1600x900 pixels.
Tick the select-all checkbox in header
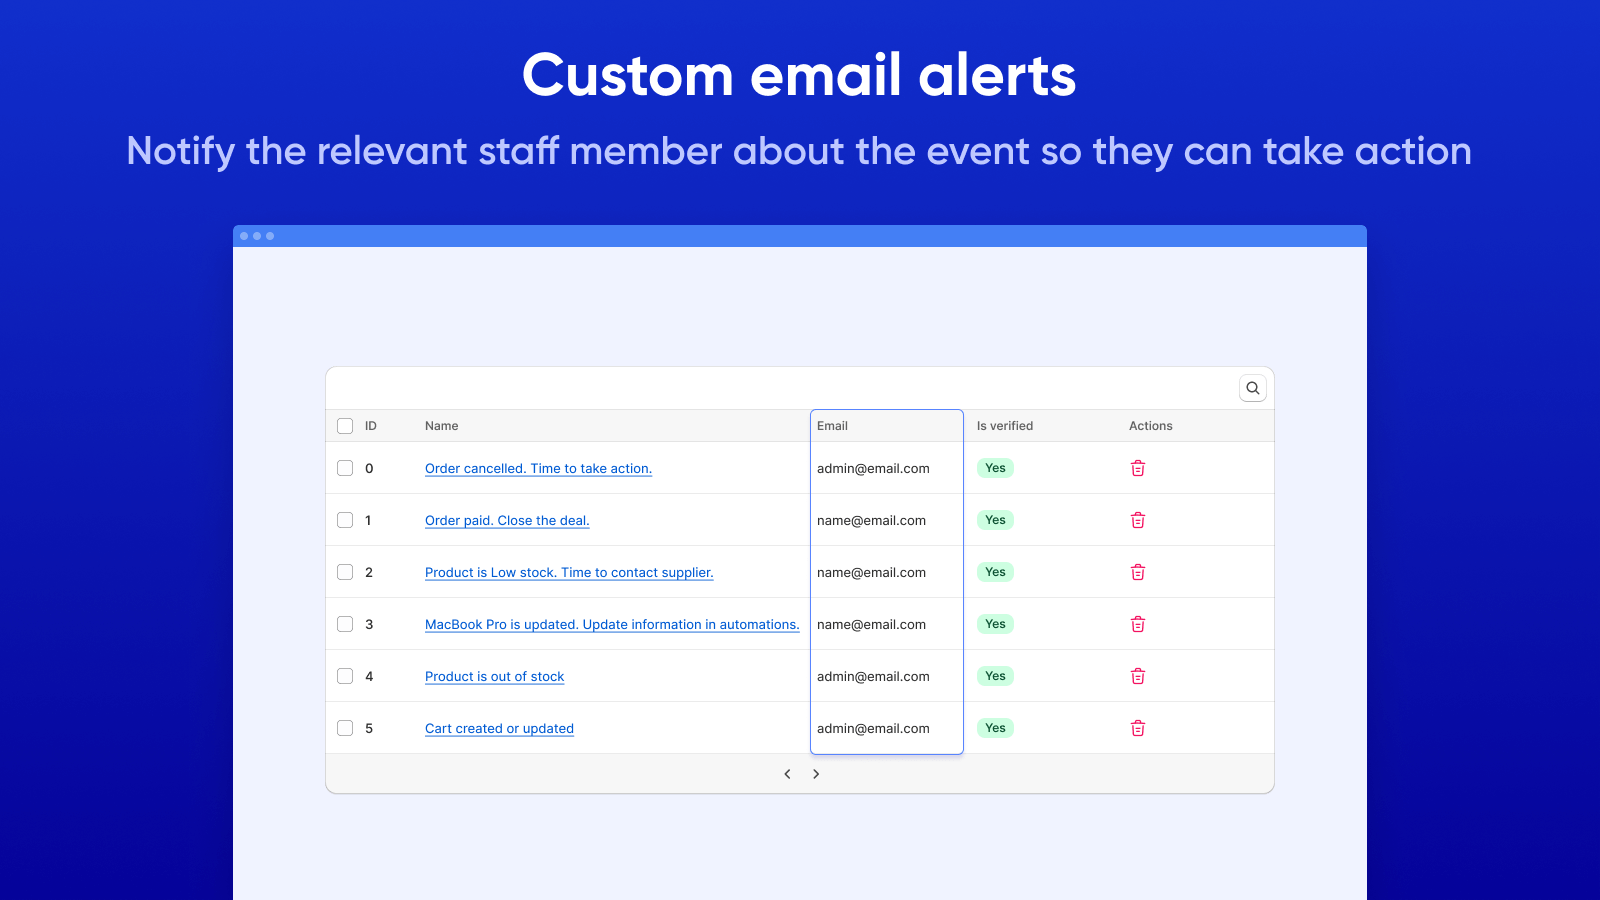345,426
